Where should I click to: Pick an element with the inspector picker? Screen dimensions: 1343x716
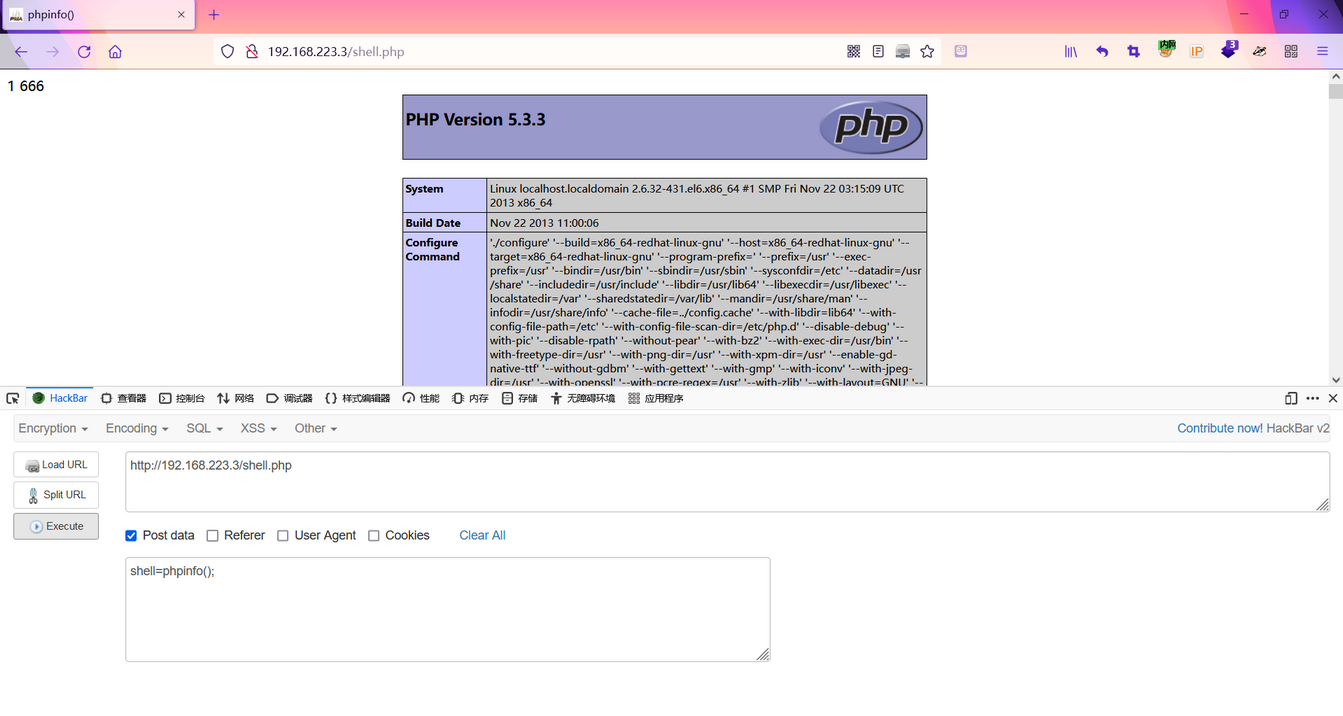pyautogui.click(x=12, y=398)
